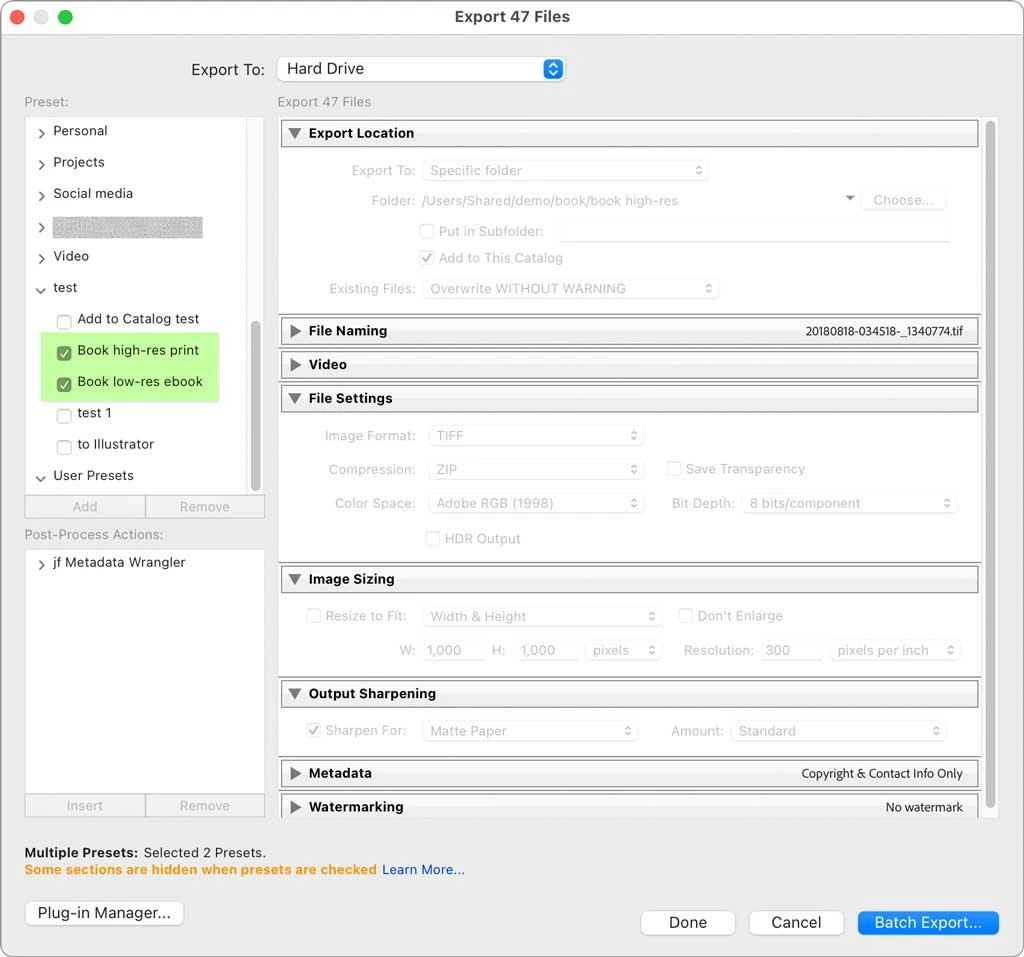This screenshot has height=957, width=1024.
Task: Collapse the Output Sharpening section
Action: click(295, 694)
